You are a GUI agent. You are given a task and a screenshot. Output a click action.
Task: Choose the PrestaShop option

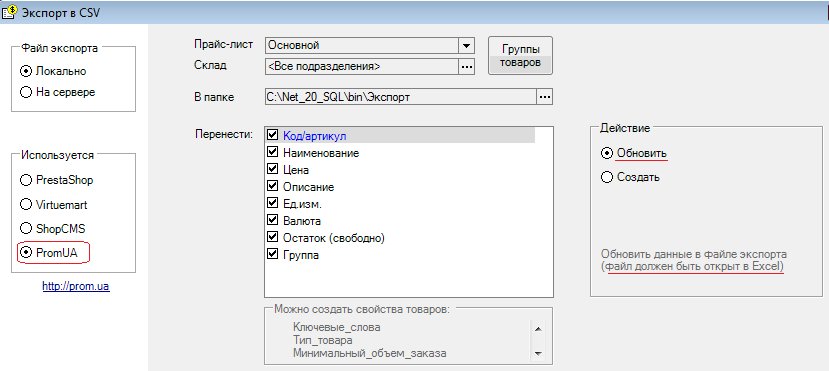pyautogui.click(x=25, y=180)
